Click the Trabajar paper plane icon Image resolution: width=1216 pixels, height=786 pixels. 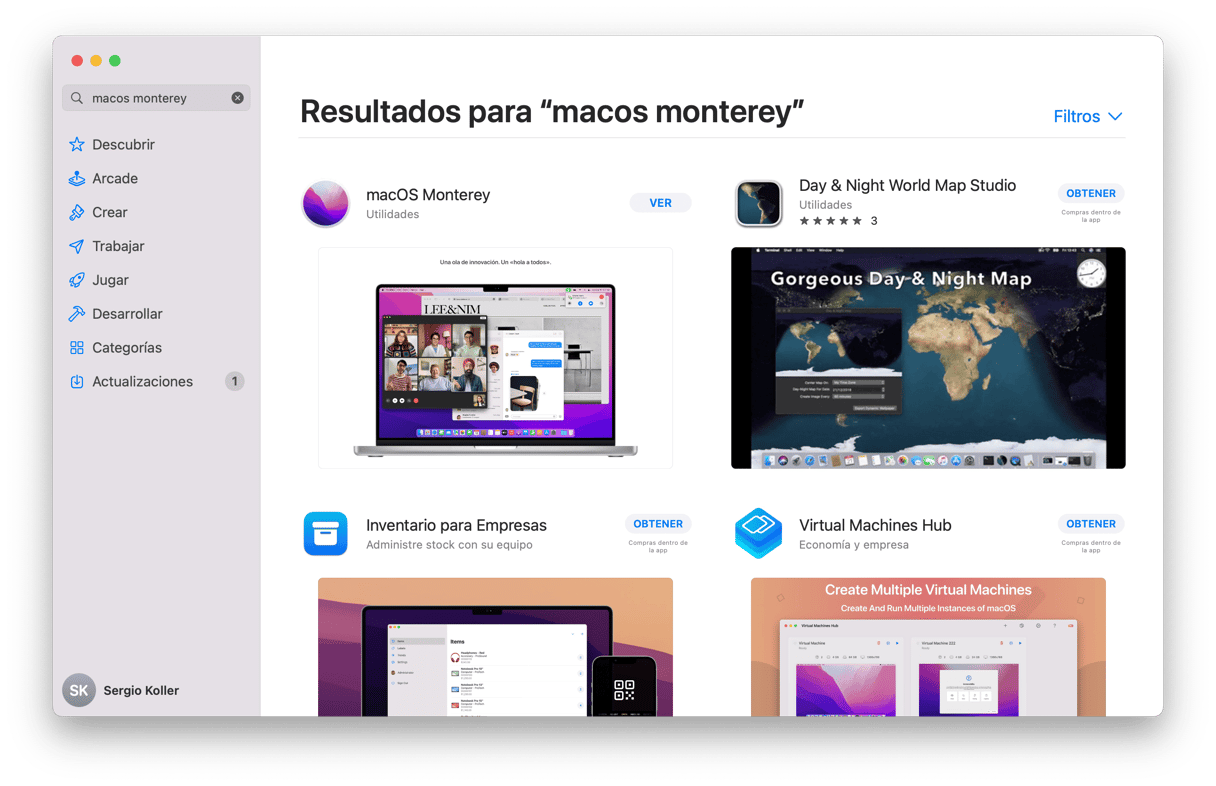click(77, 247)
